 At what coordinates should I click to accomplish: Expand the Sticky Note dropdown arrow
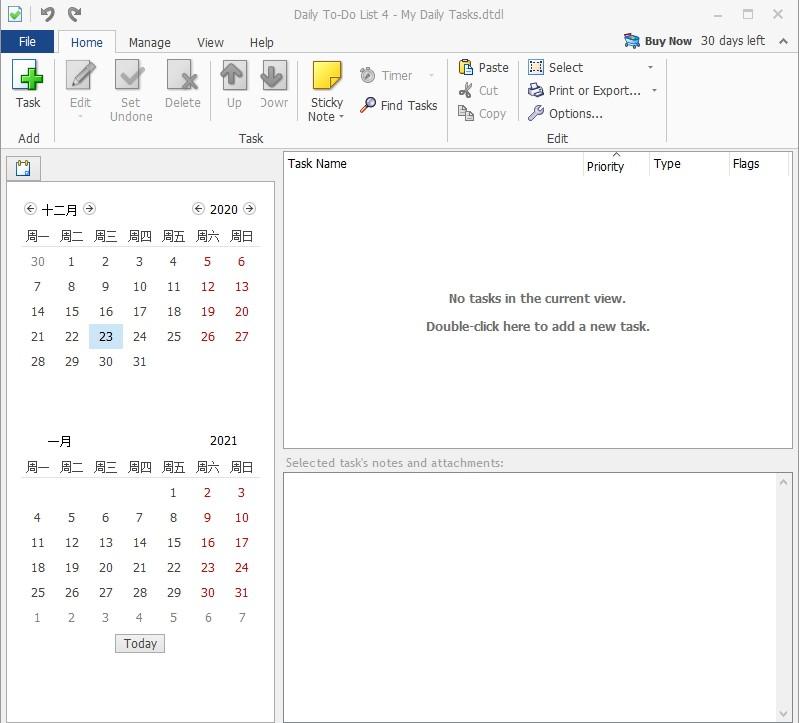tap(341, 117)
